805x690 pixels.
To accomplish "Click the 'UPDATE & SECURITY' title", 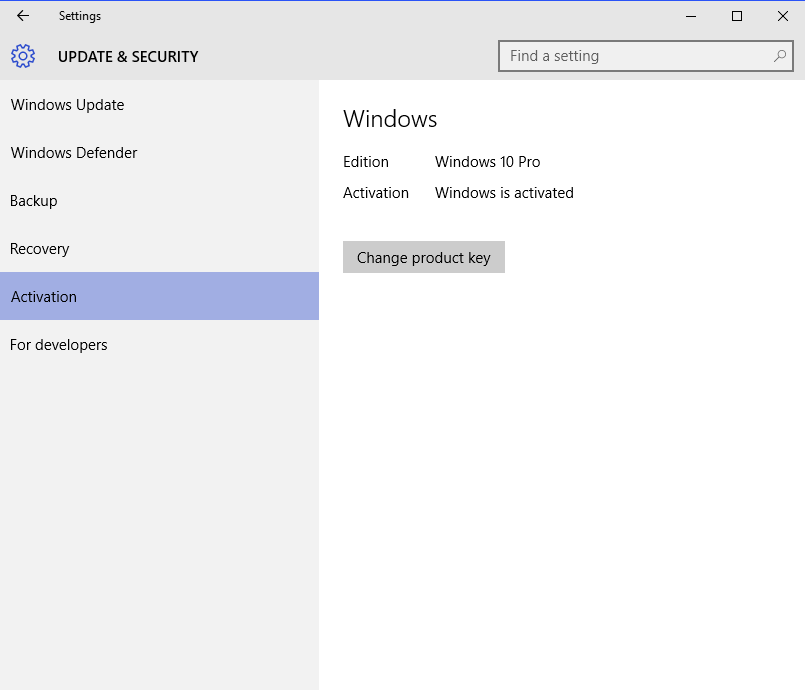I will point(128,56).
